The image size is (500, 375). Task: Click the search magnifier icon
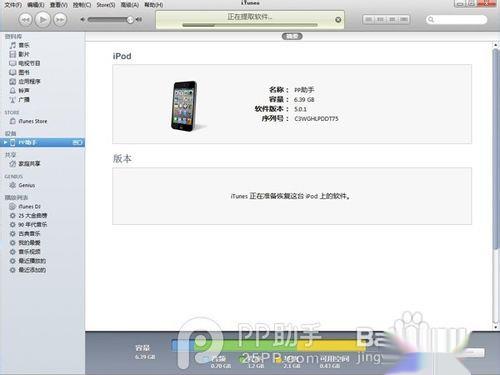(x=431, y=20)
